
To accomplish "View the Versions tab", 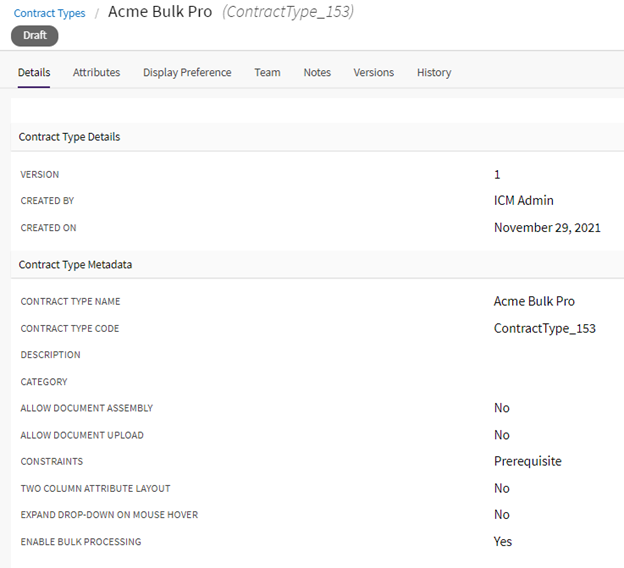I will [x=373, y=73].
